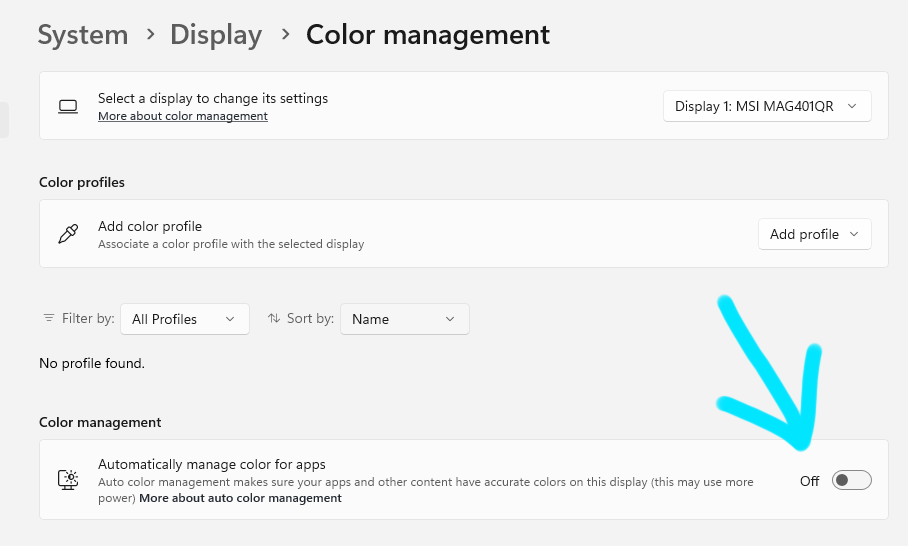Click the Off label beside the toggle

(x=809, y=481)
